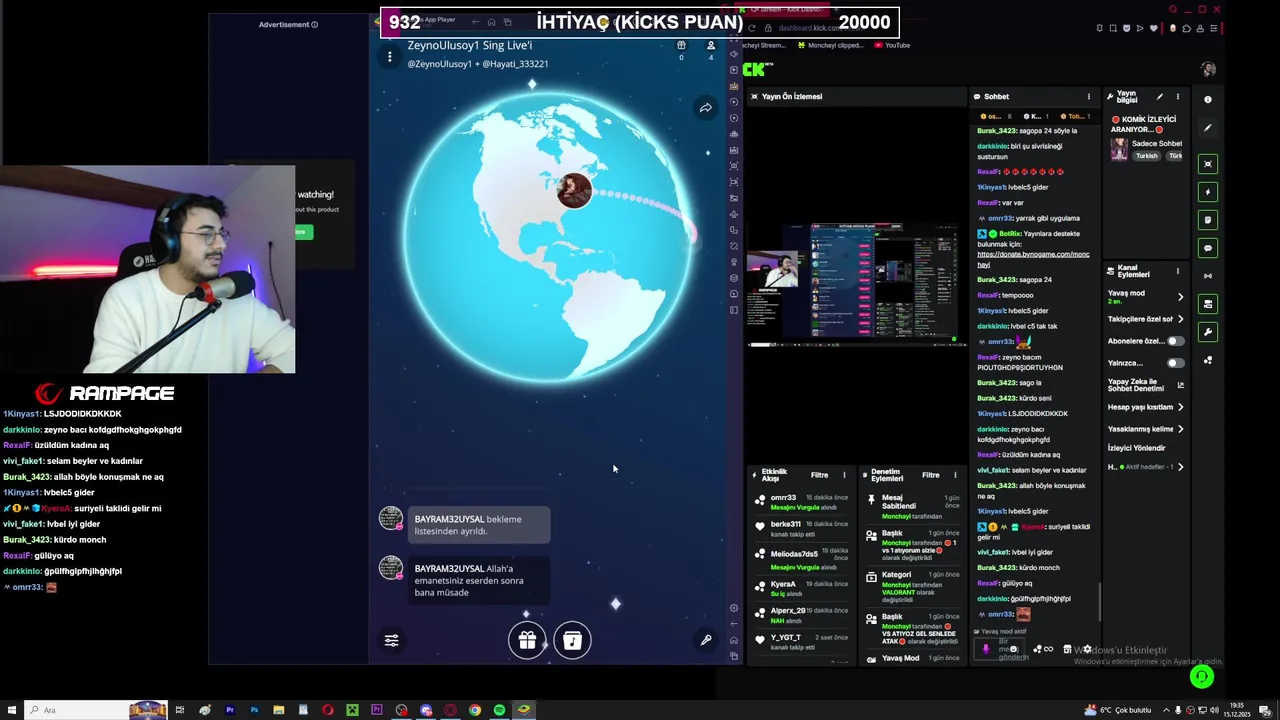The width and height of the screenshot is (1280, 720).
Task: Open Etkinlik Akışı three-dot menu
Action: [x=844, y=475]
